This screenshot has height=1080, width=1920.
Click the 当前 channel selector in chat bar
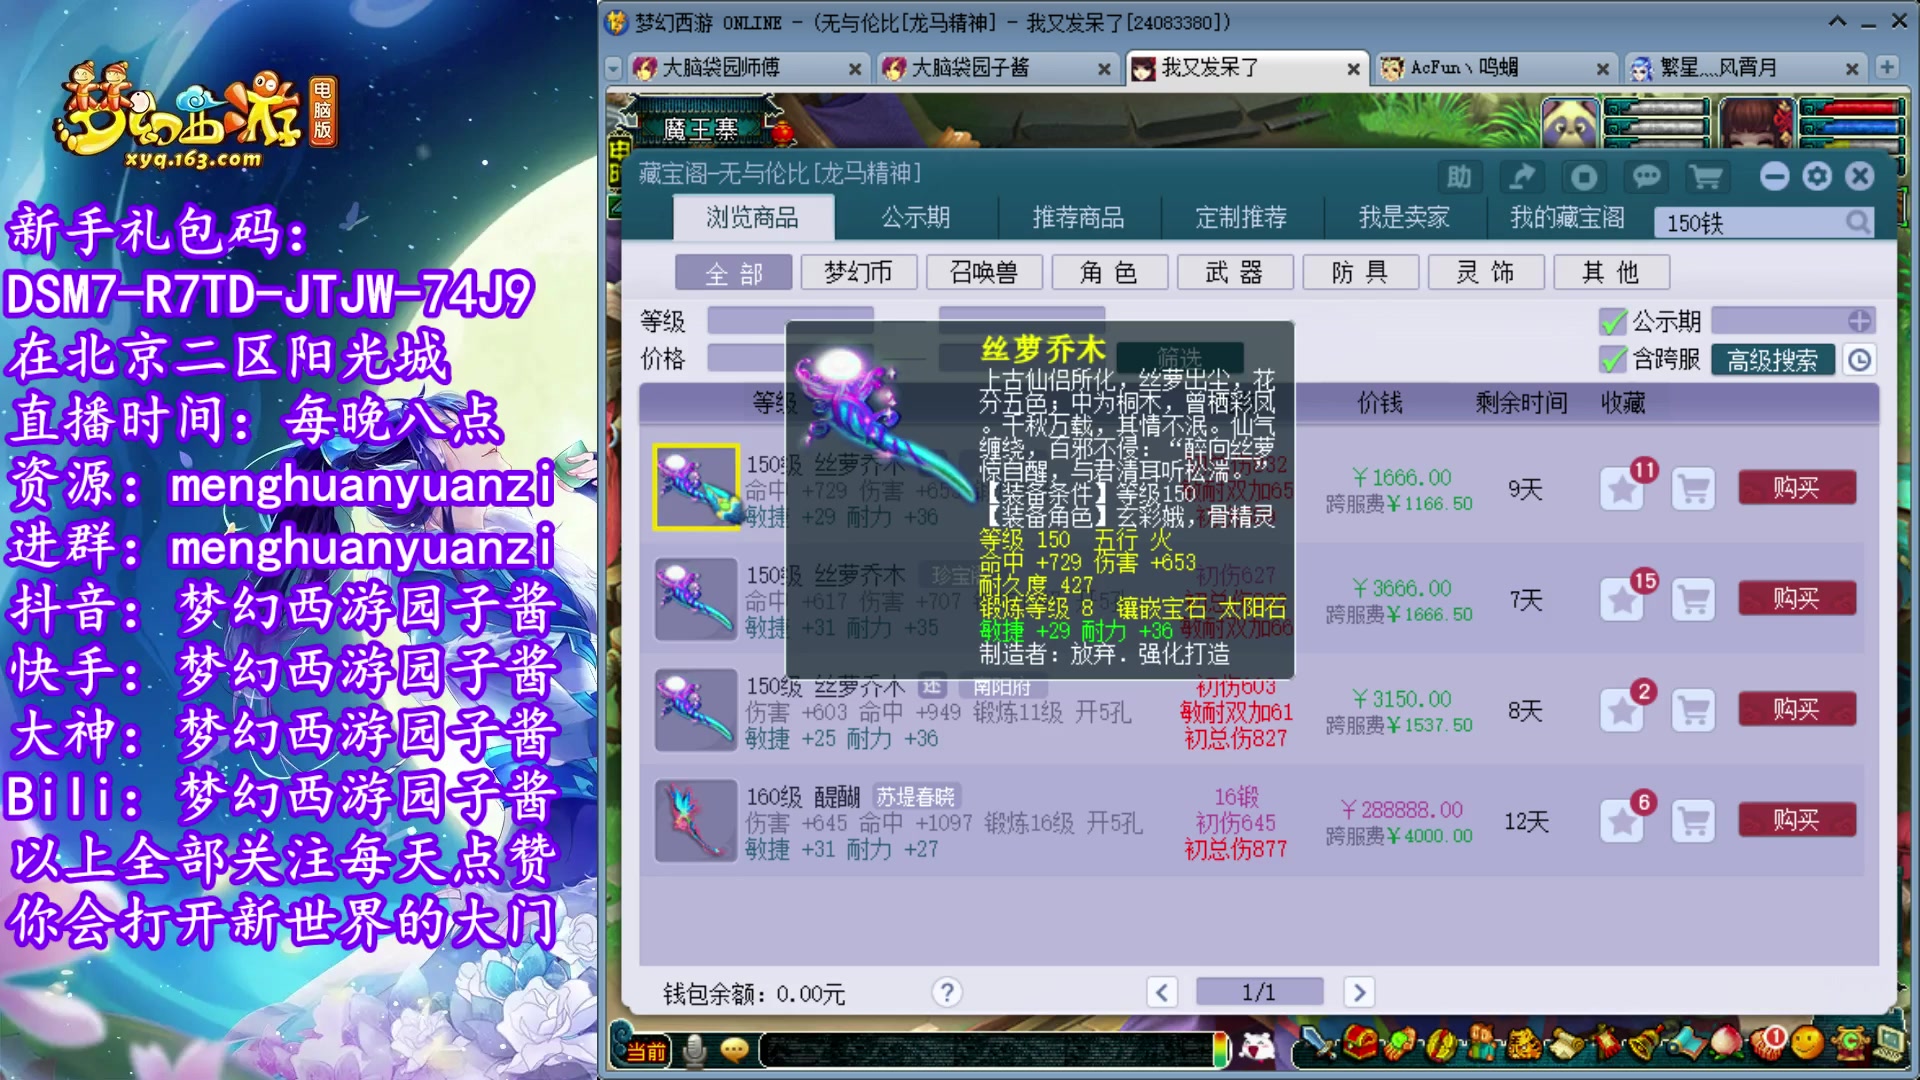(646, 1051)
